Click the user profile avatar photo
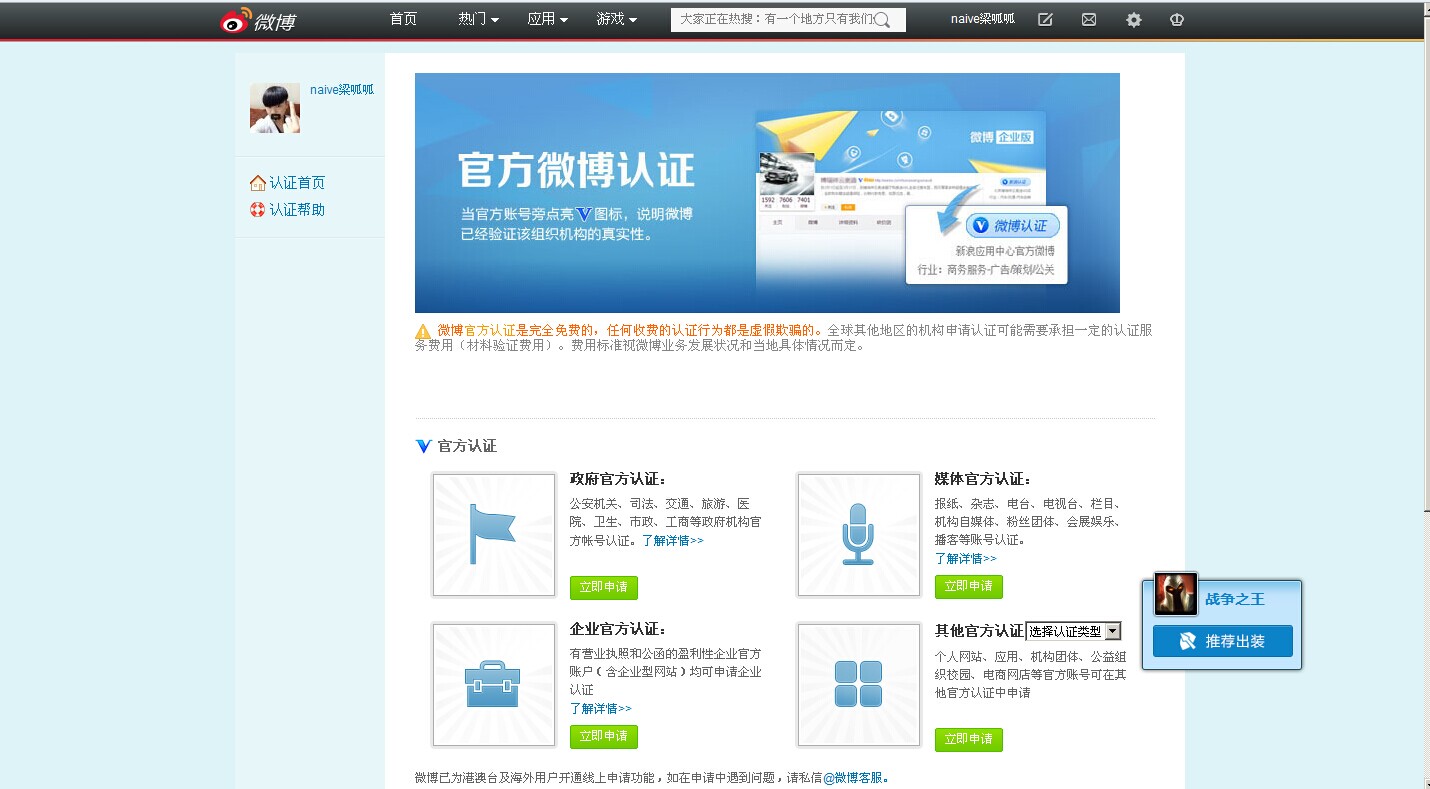Viewport: 1430px width, 789px height. pyautogui.click(x=275, y=108)
